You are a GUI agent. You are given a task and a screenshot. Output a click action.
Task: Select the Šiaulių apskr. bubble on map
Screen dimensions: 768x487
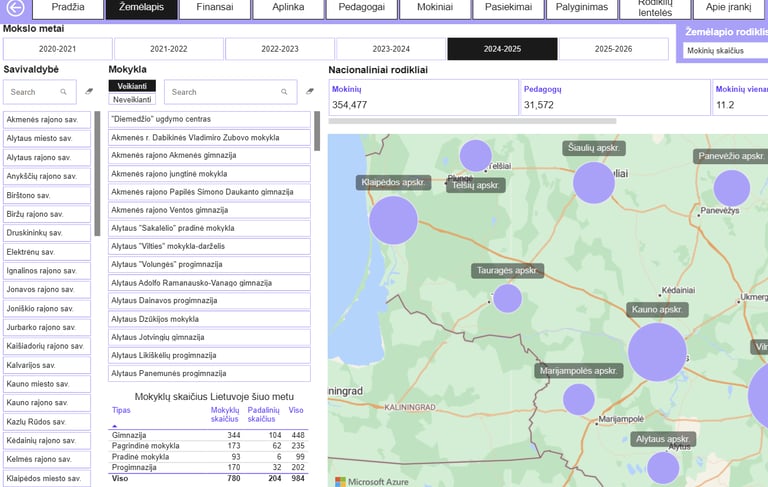point(594,183)
